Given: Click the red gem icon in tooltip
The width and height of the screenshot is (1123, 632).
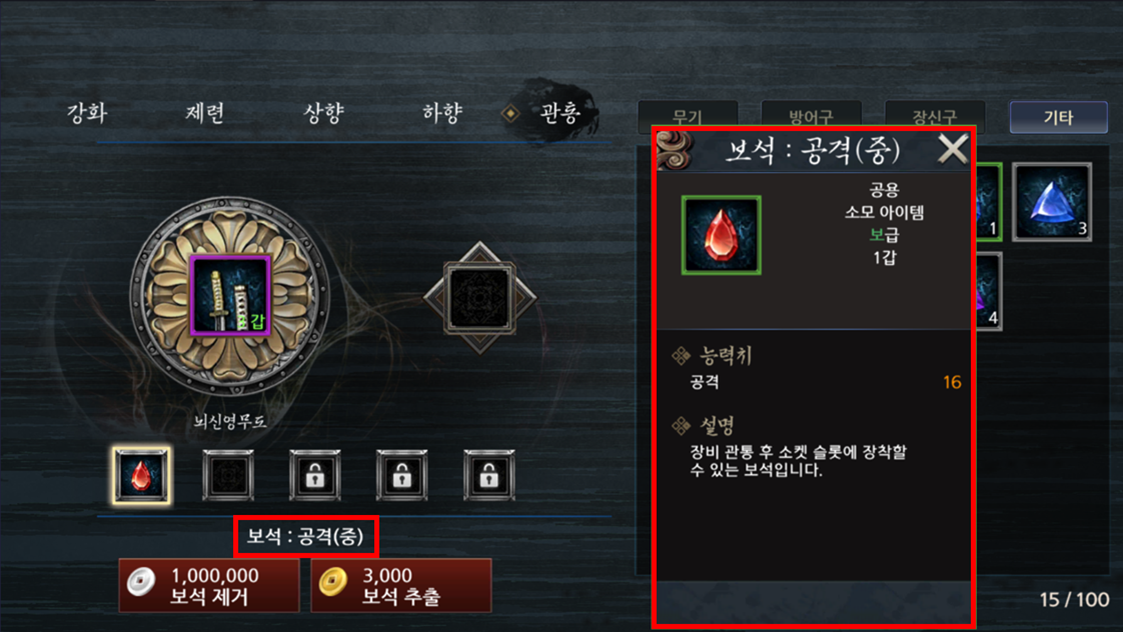Looking at the screenshot, I should [721, 235].
